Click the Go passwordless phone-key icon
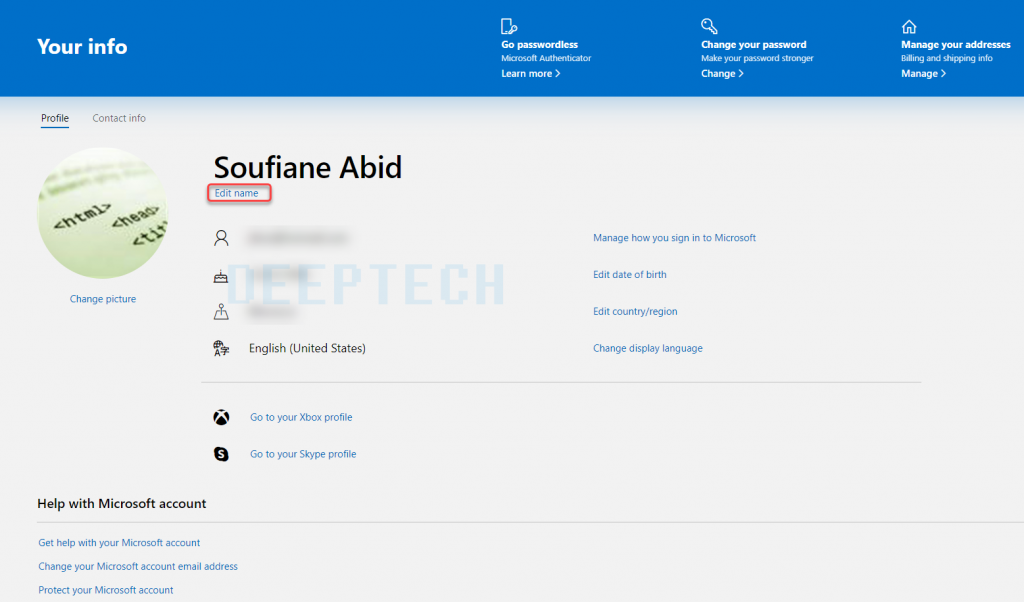This screenshot has height=602, width=1024. (509, 26)
